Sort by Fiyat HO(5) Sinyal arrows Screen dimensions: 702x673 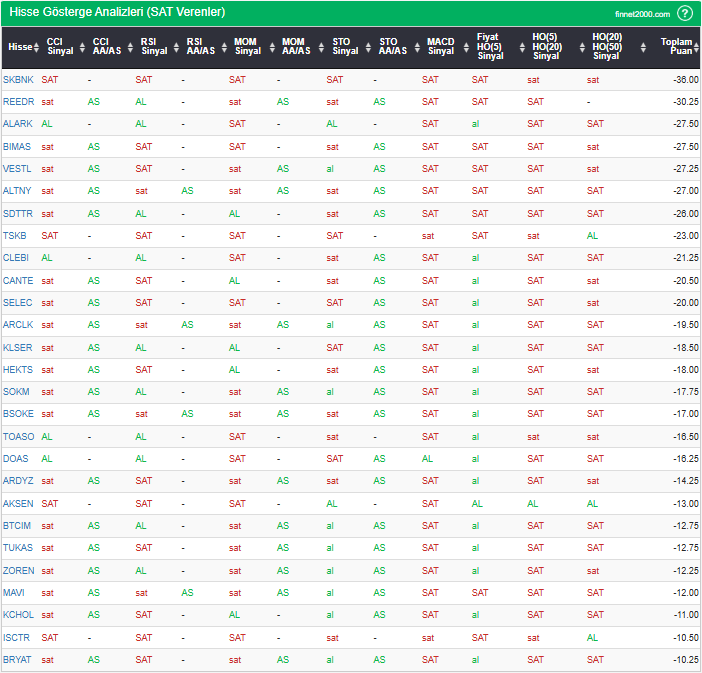click(x=522, y=47)
